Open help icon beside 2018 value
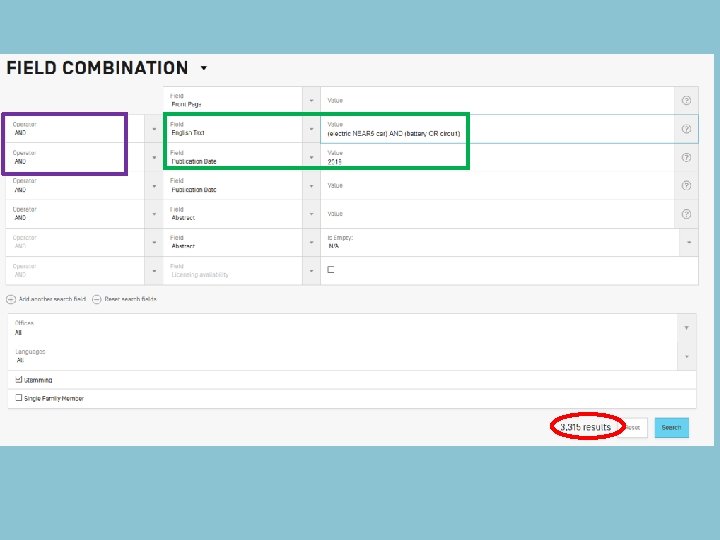720x540 pixels. click(686, 158)
